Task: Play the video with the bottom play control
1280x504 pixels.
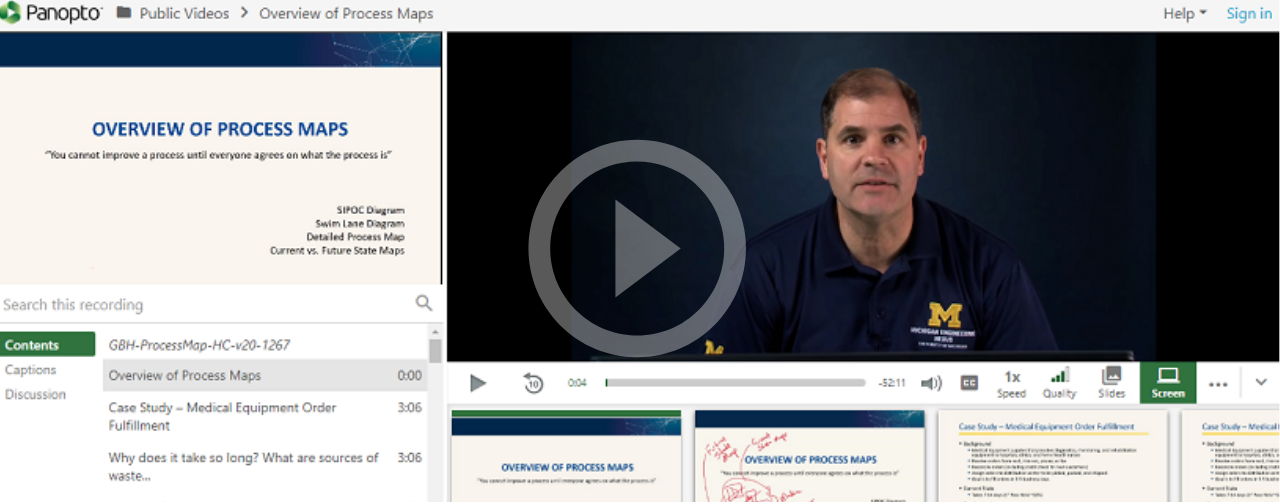Action: coord(478,382)
